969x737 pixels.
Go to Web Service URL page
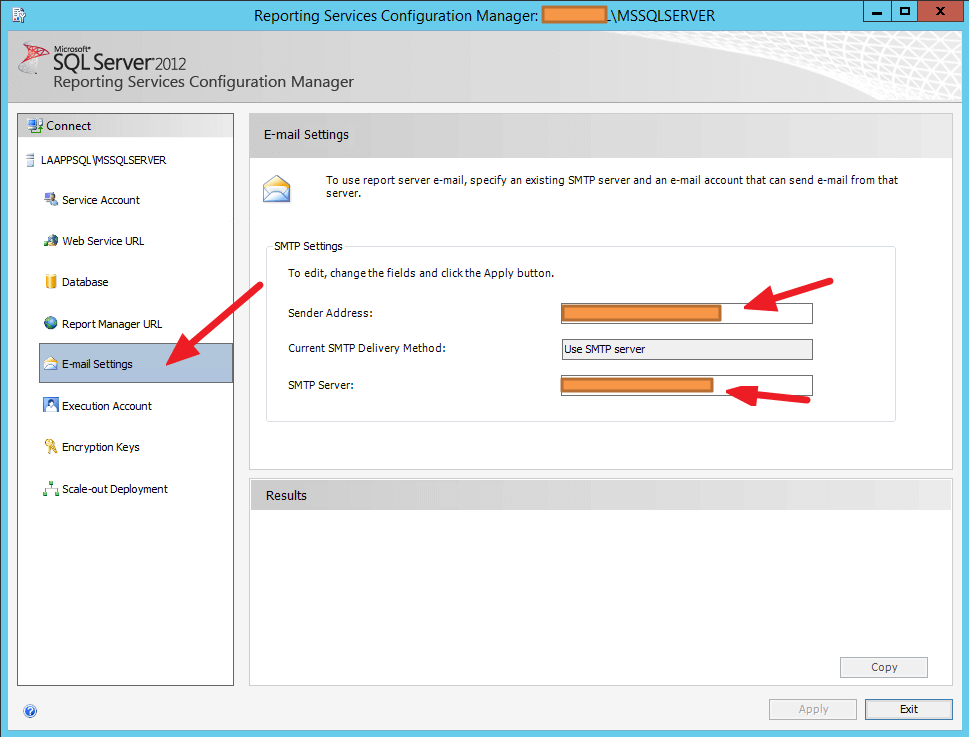(103, 241)
